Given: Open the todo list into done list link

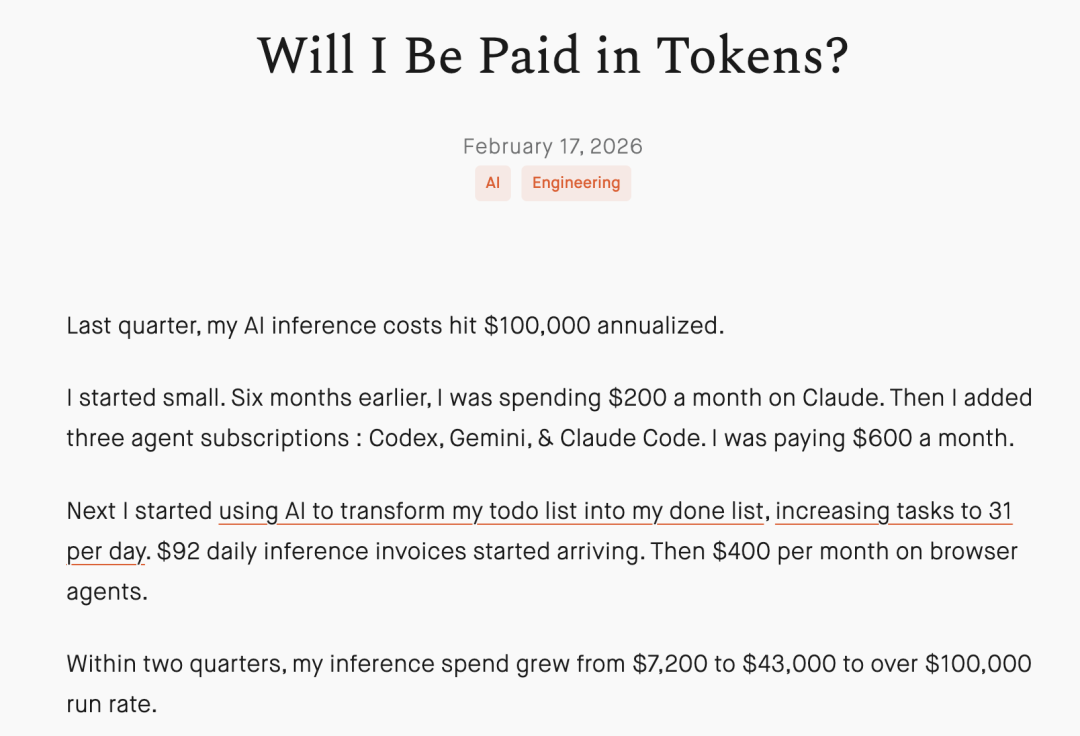Looking at the screenshot, I should (x=491, y=511).
